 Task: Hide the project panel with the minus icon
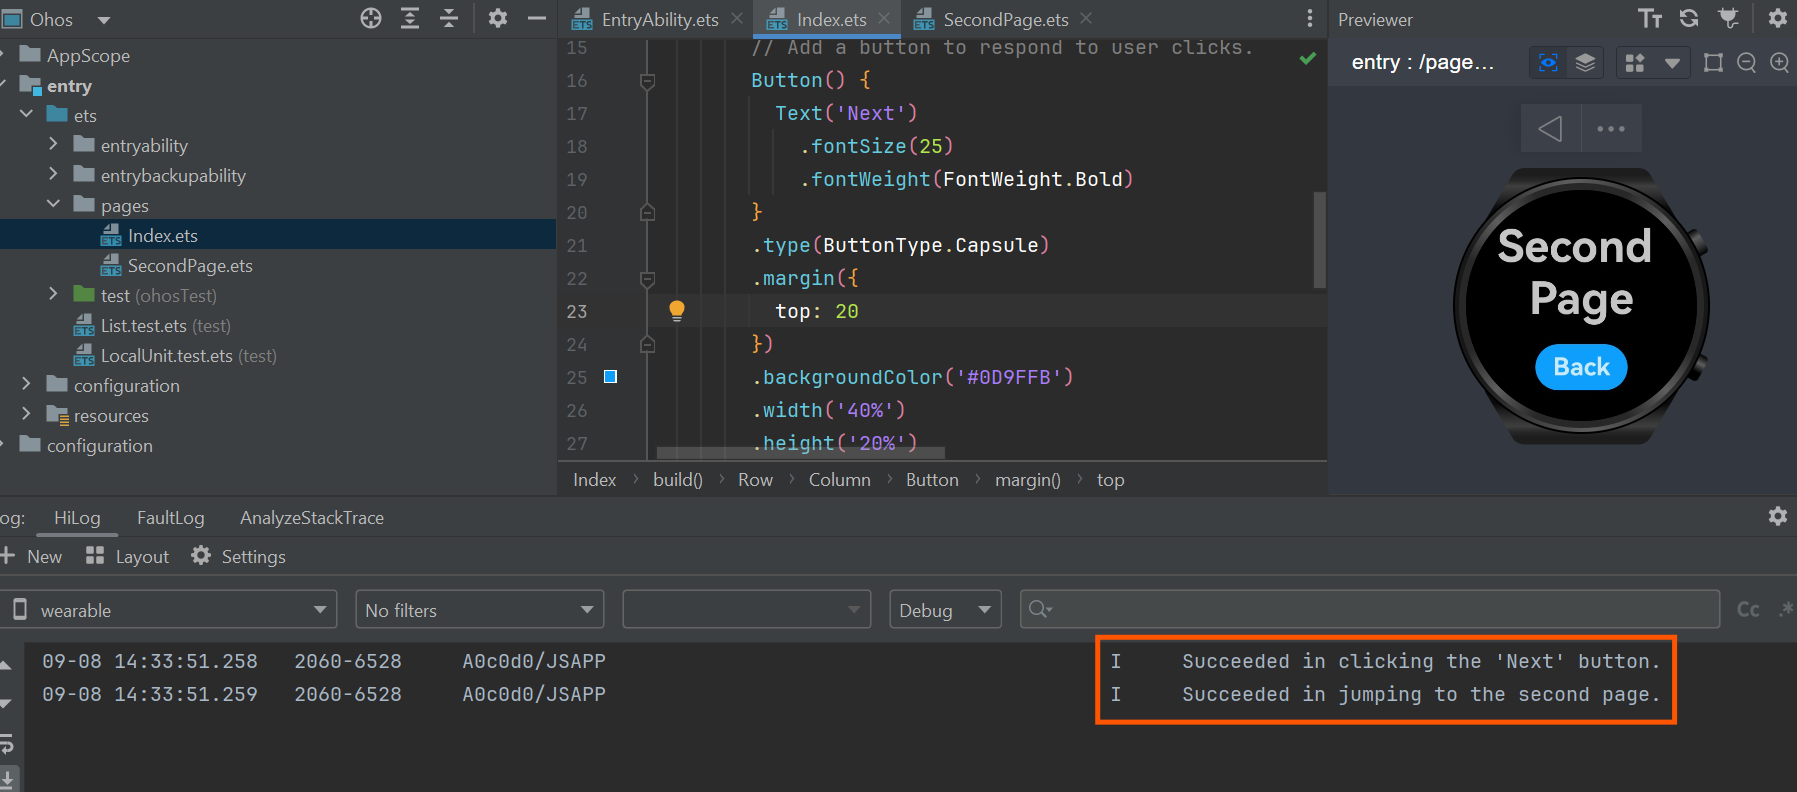537,18
